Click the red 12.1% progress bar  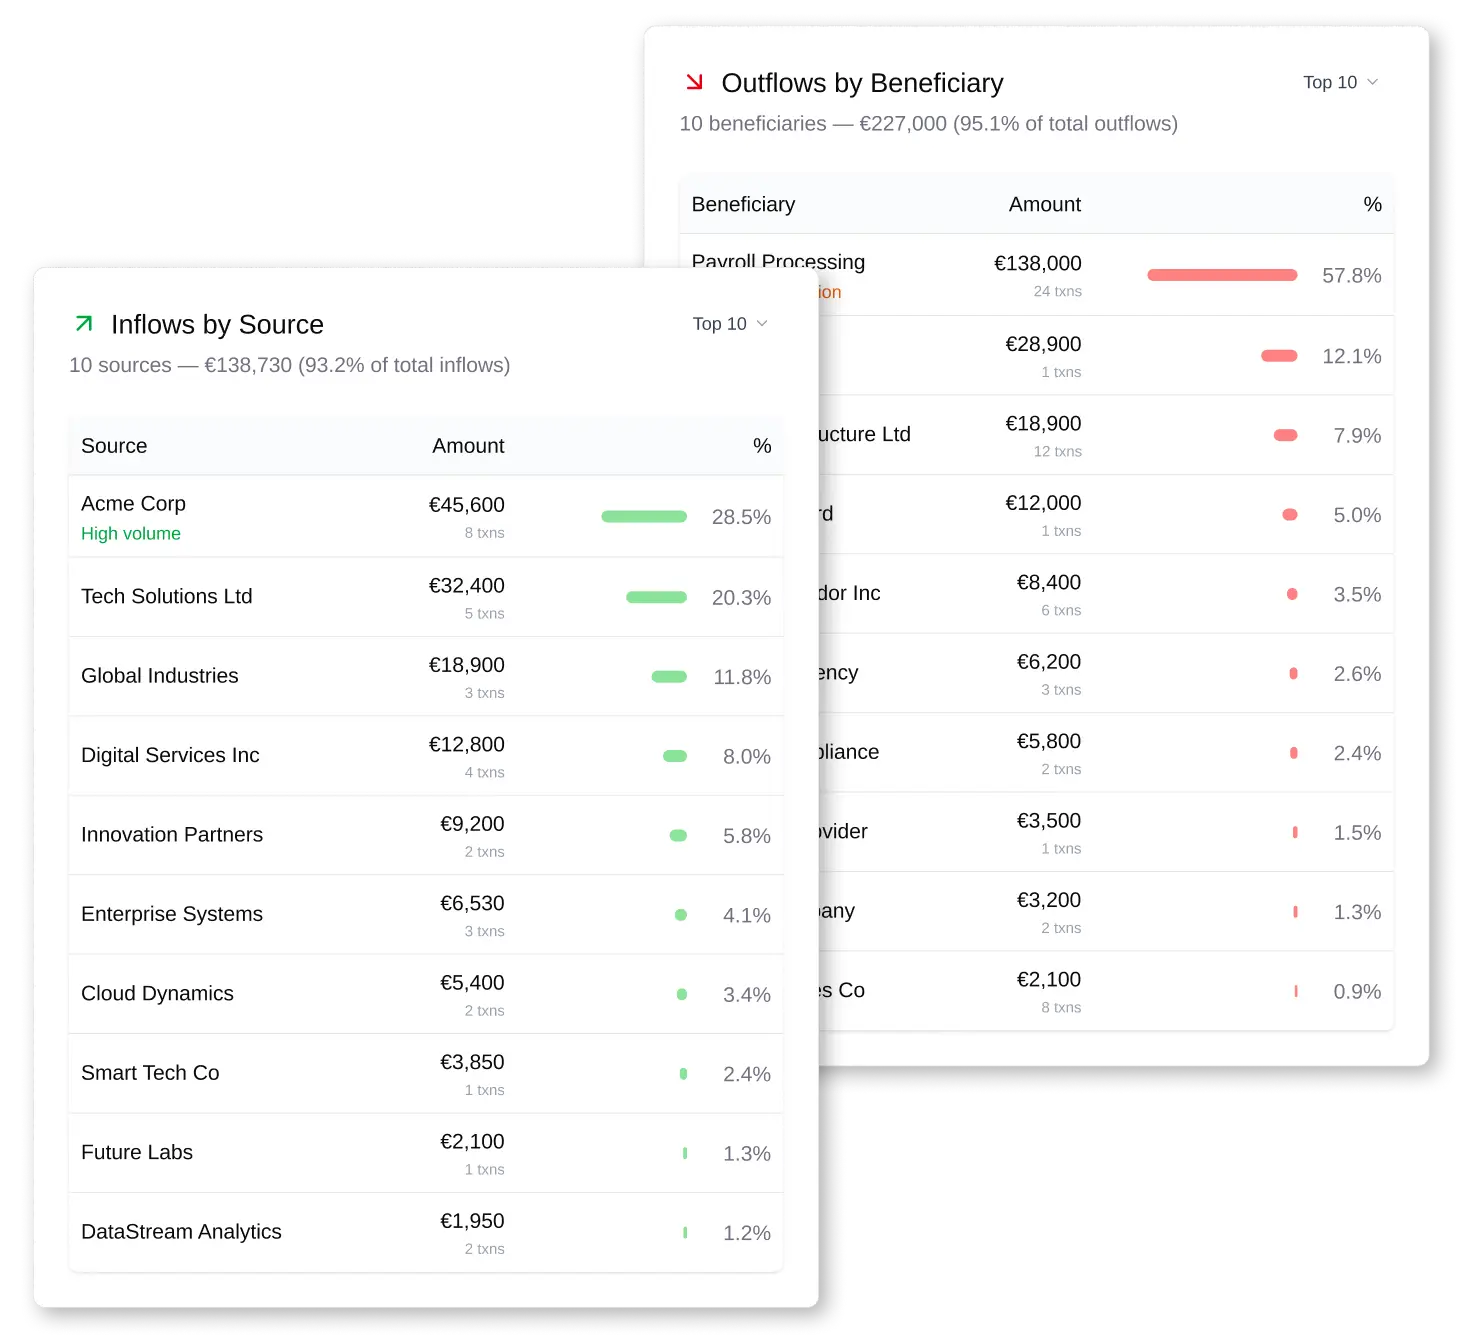[x=1279, y=356]
